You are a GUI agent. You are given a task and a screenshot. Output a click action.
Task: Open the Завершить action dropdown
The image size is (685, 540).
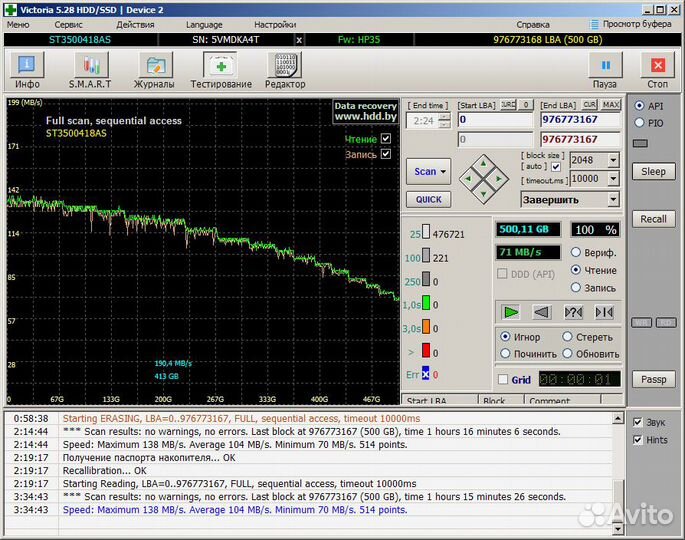tap(612, 199)
